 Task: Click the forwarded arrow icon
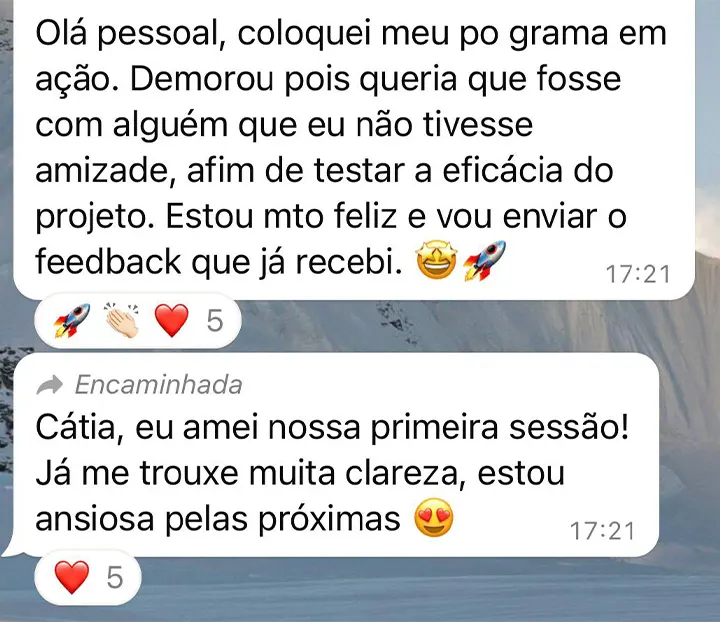pyautogui.click(x=50, y=385)
